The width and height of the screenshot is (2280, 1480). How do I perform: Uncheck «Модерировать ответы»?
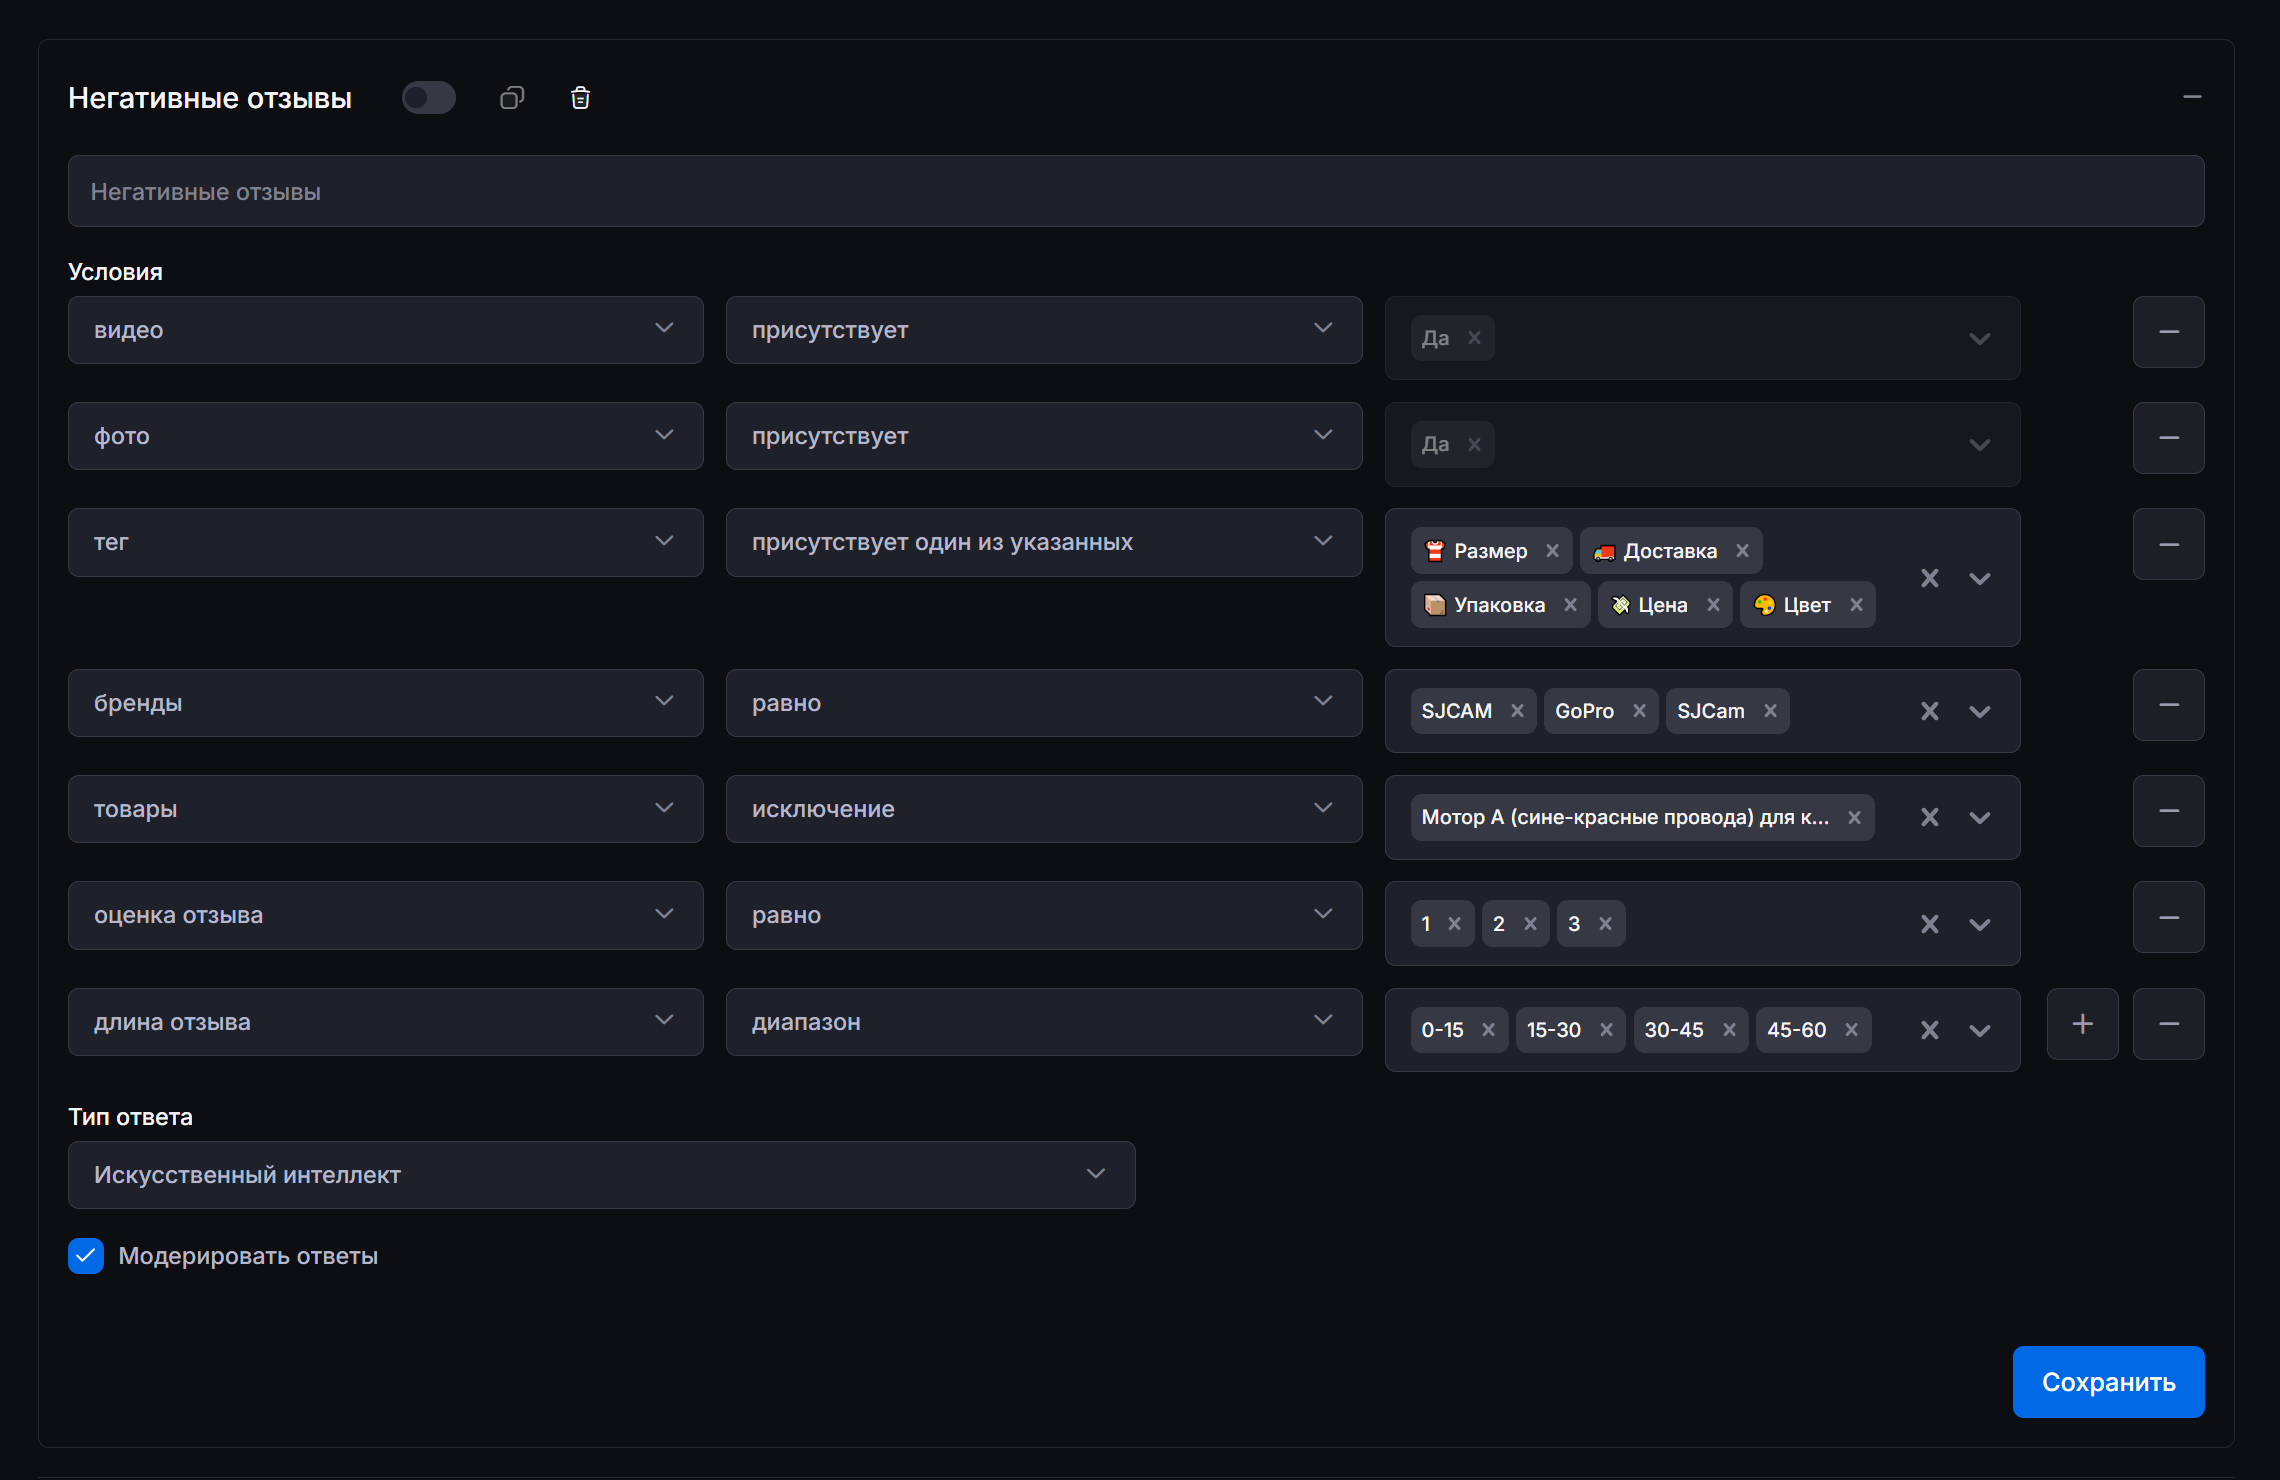tap(86, 1255)
